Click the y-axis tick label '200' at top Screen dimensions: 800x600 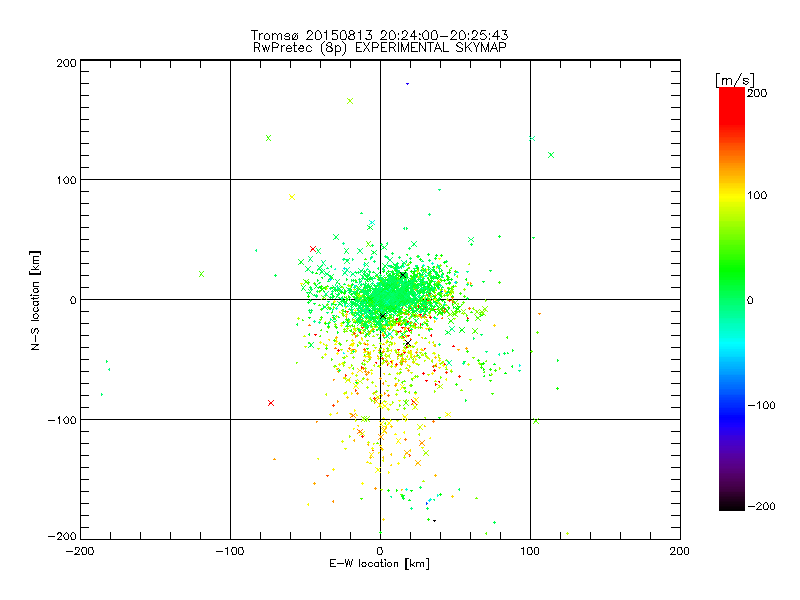(x=66, y=63)
